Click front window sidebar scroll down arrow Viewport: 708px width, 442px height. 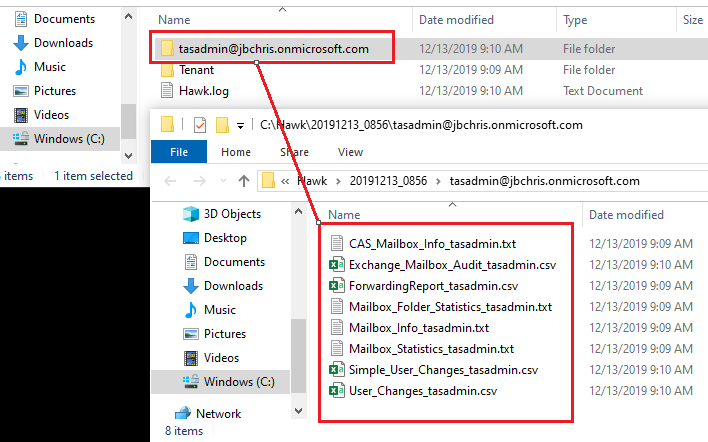pos(298,411)
